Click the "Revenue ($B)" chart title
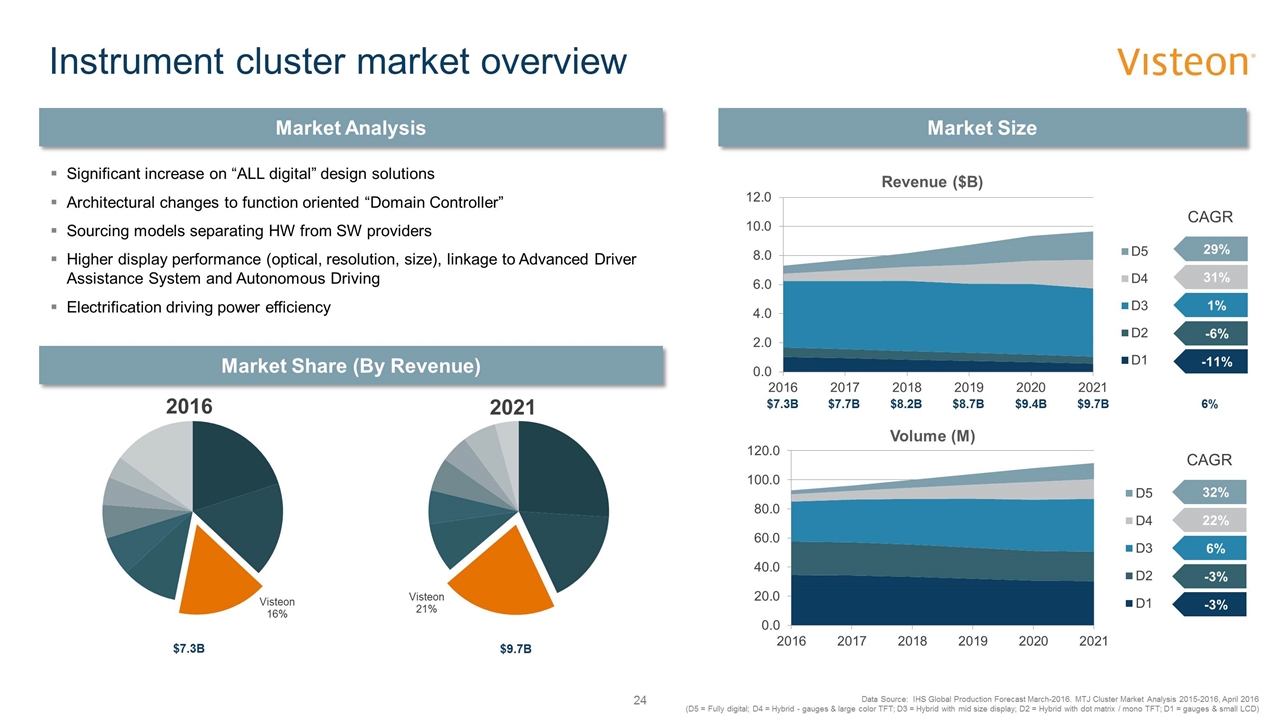Viewport: 1280px width, 720px height. 932,182
